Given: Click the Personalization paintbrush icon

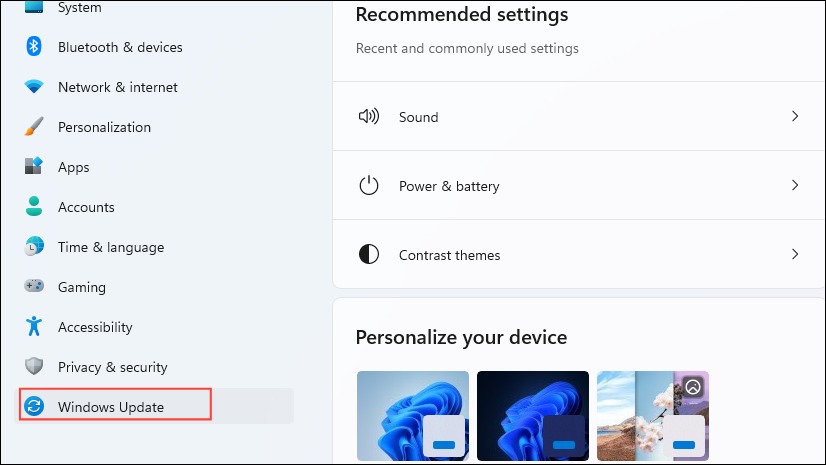Looking at the screenshot, I should [34, 126].
